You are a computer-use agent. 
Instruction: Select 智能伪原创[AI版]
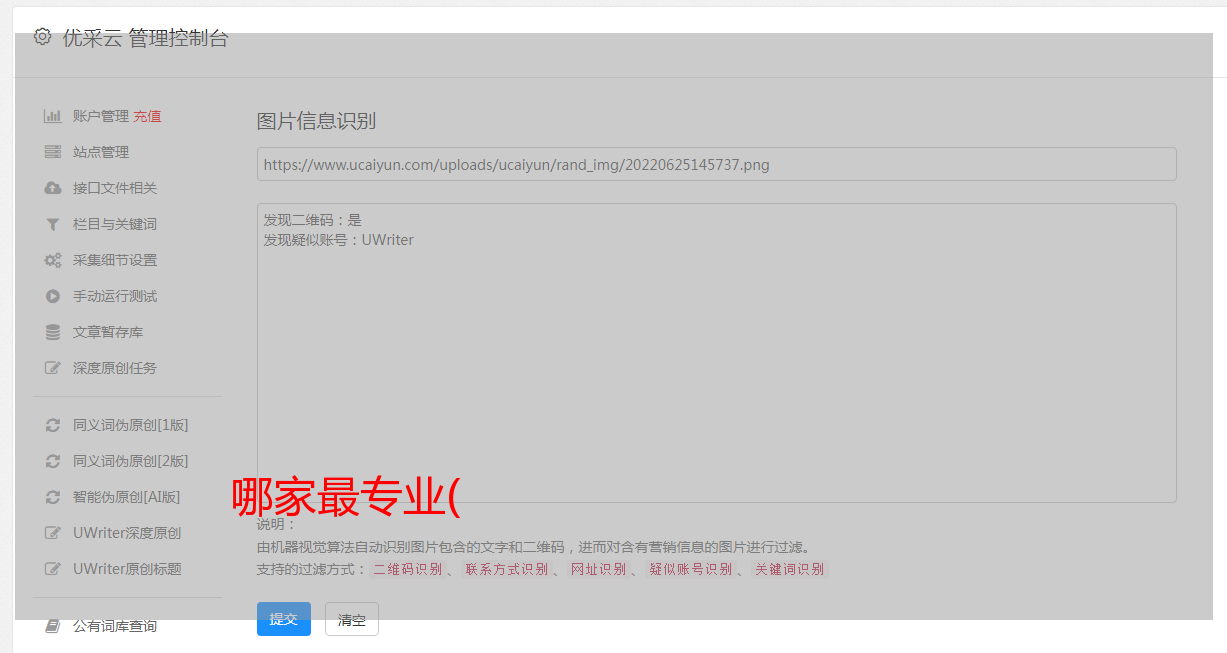coord(127,497)
